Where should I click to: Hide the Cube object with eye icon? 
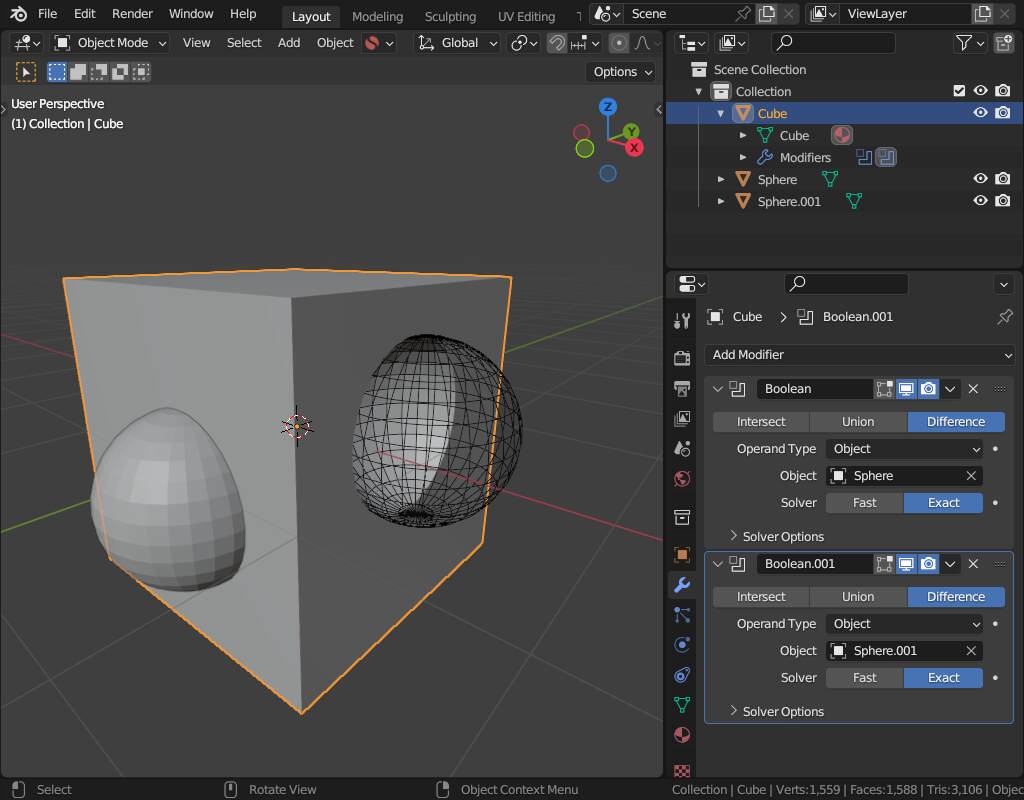click(x=980, y=113)
